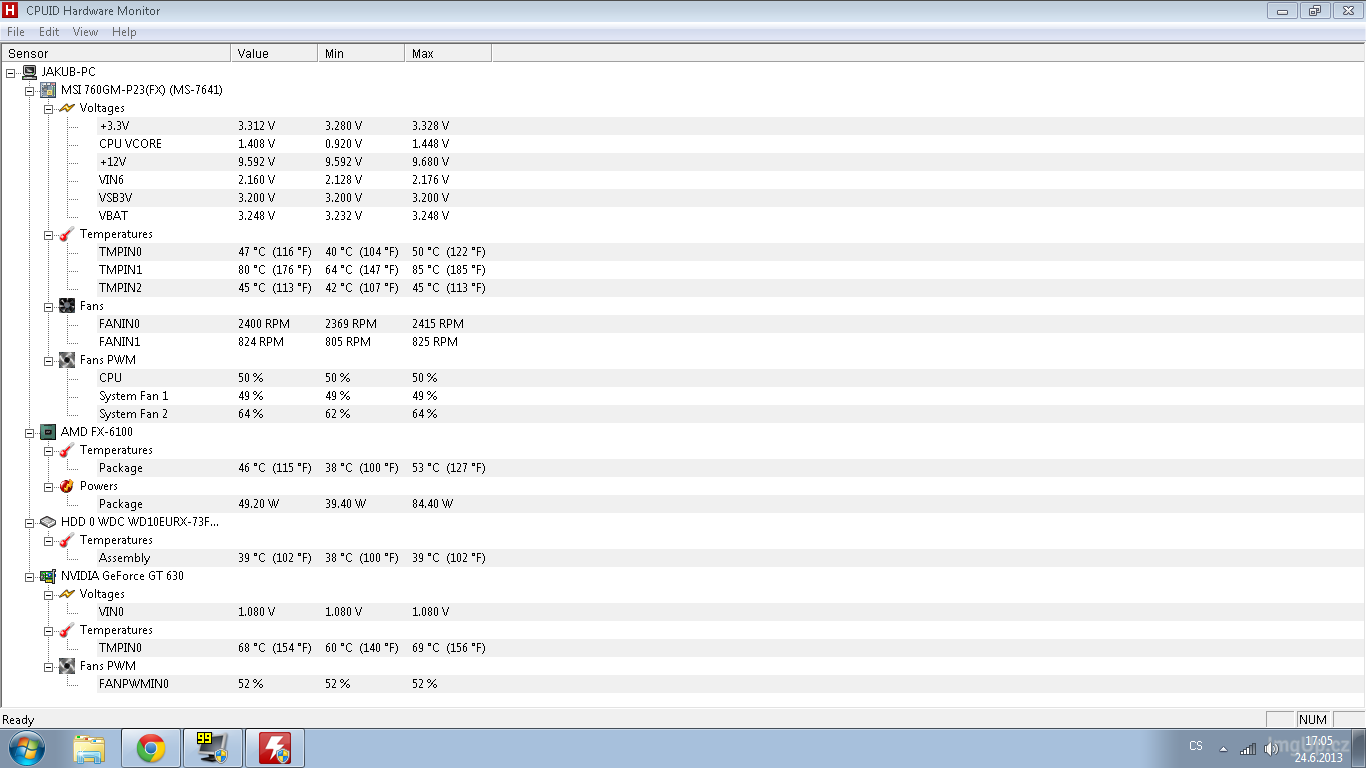The image size is (1366, 768).
Task: Click the NVIDIA GeForce GT 630 card icon
Action: point(48,576)
